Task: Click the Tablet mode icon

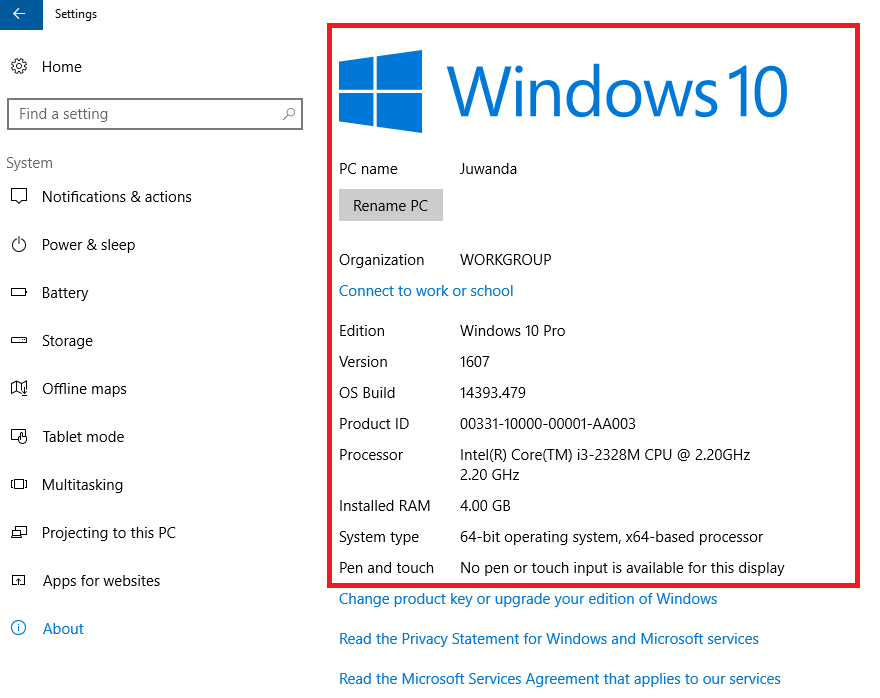Action: click(19, 436)
